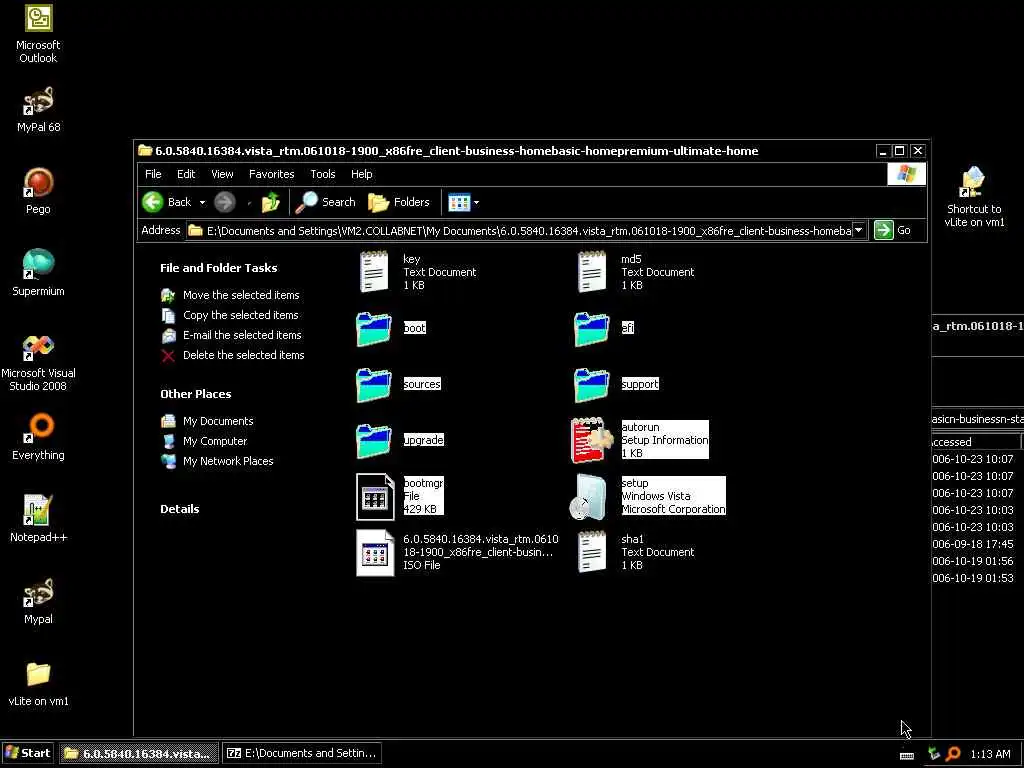The width and height of the screenshot is (1024, 768).
Task: Select the sha1 text document icon
Action: [x=592, y=552]
